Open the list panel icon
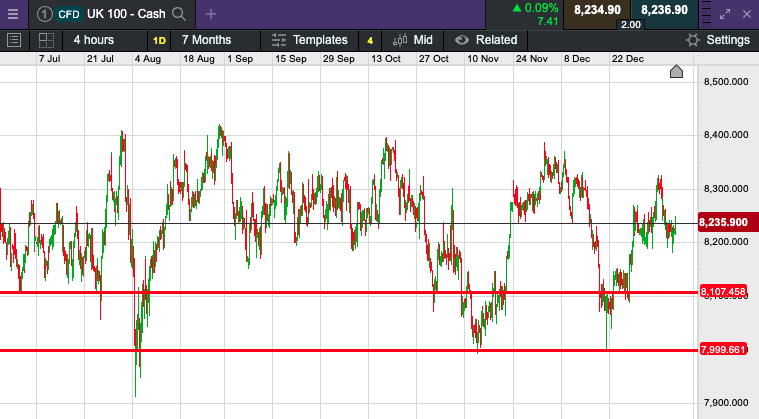This screenshot has height=419, width=759. click(x=14, y=40)
